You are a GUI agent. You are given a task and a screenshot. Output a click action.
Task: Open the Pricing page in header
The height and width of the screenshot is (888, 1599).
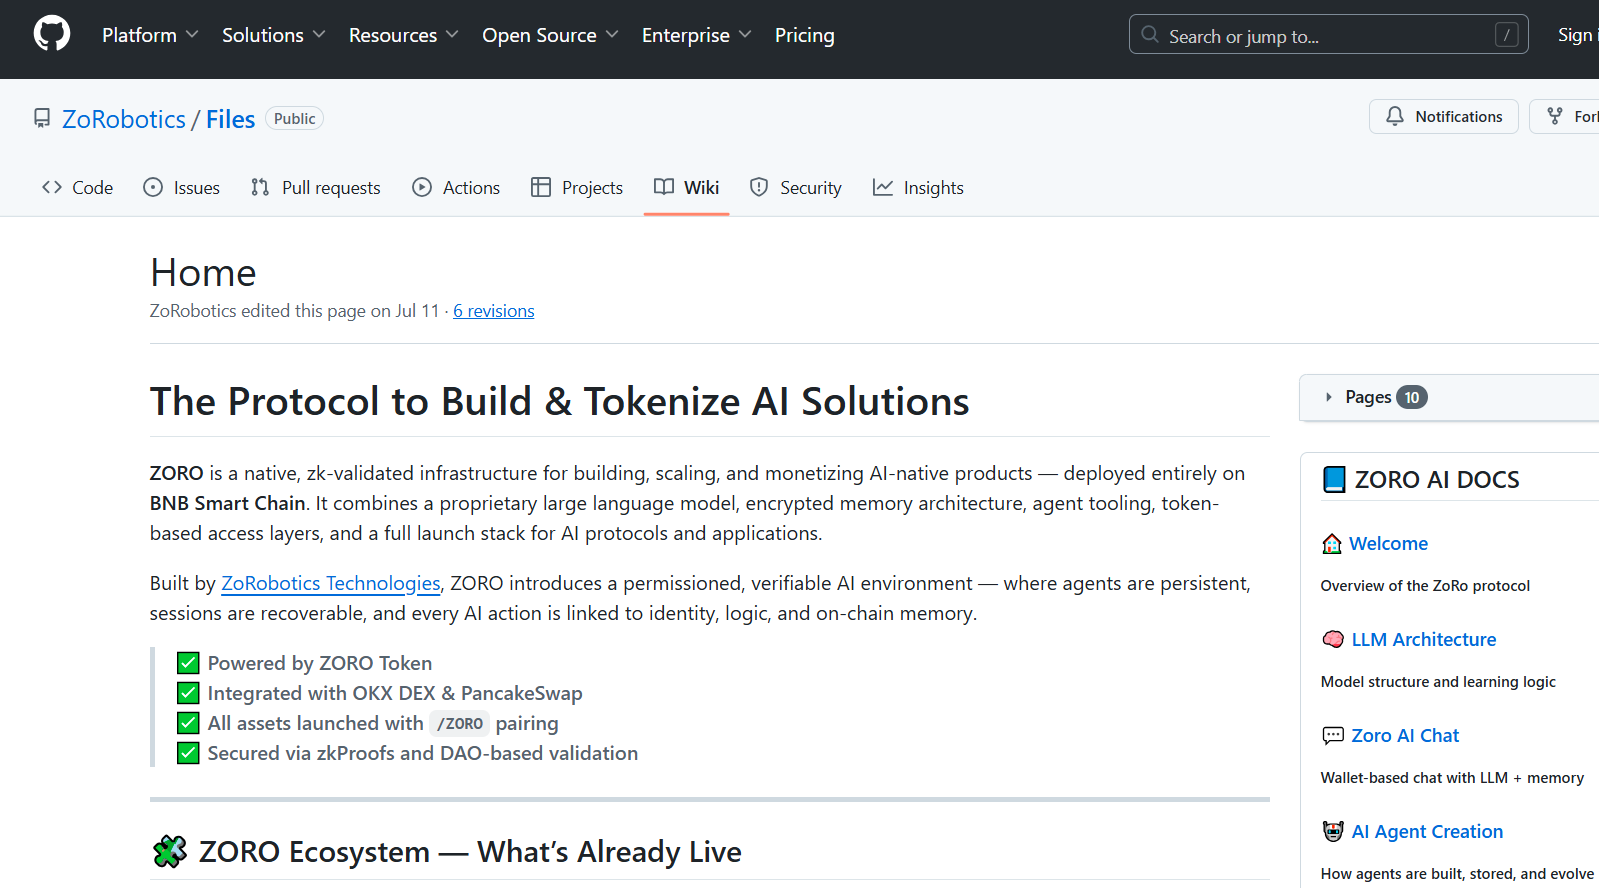(x=804, y=35)
